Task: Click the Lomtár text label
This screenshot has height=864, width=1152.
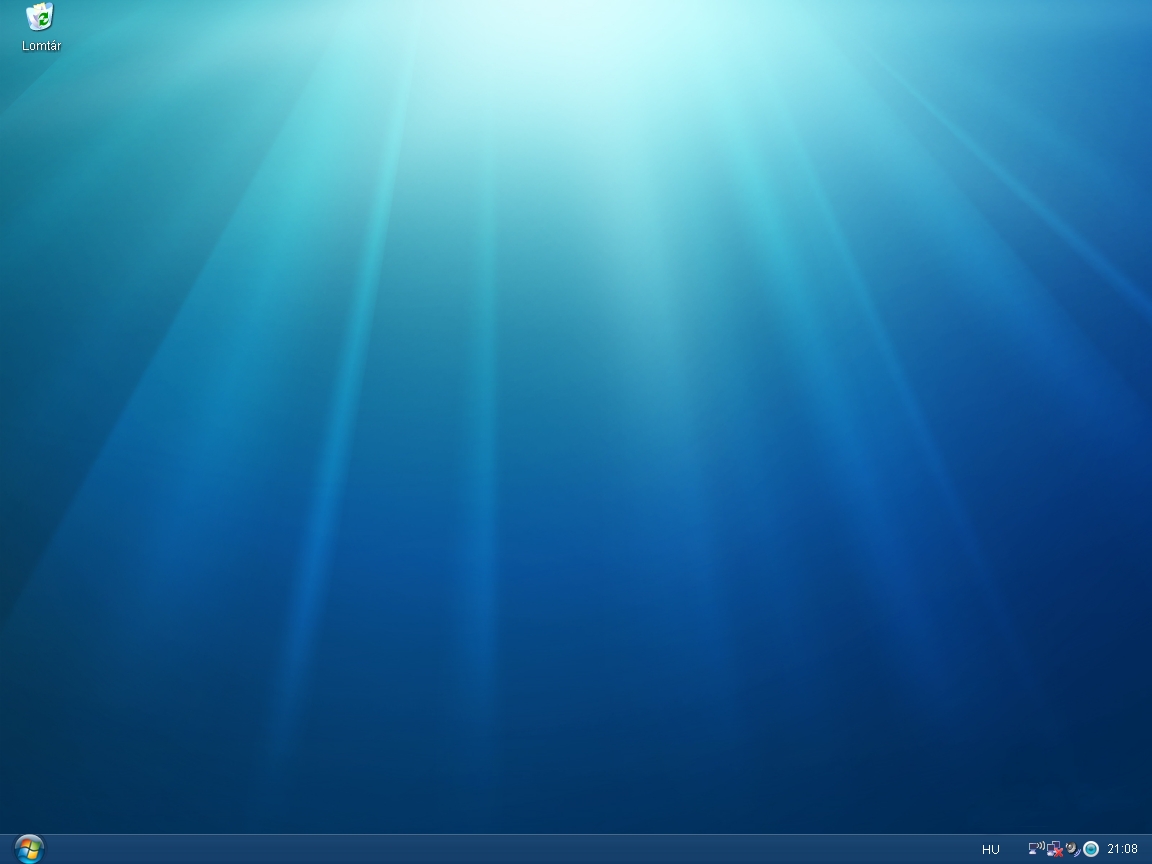Action: (x=41, y=46)
